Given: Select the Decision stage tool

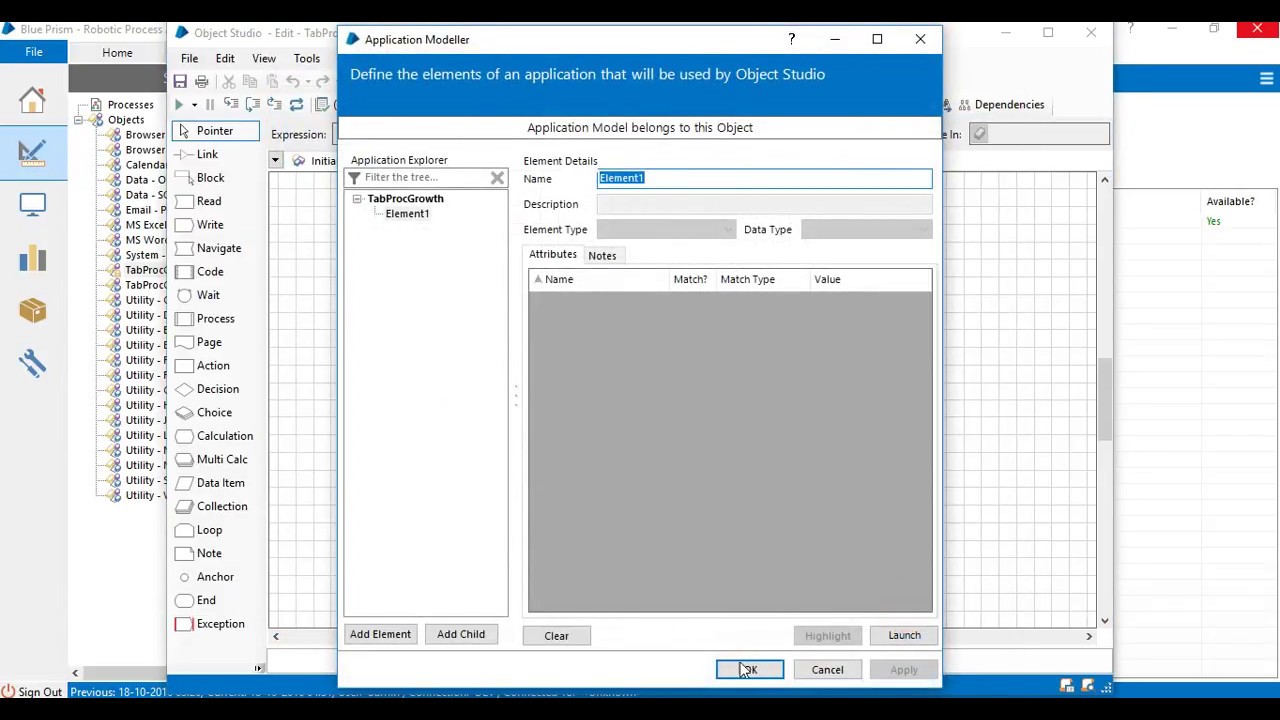Looking at the screenshot, I should 218,389.
